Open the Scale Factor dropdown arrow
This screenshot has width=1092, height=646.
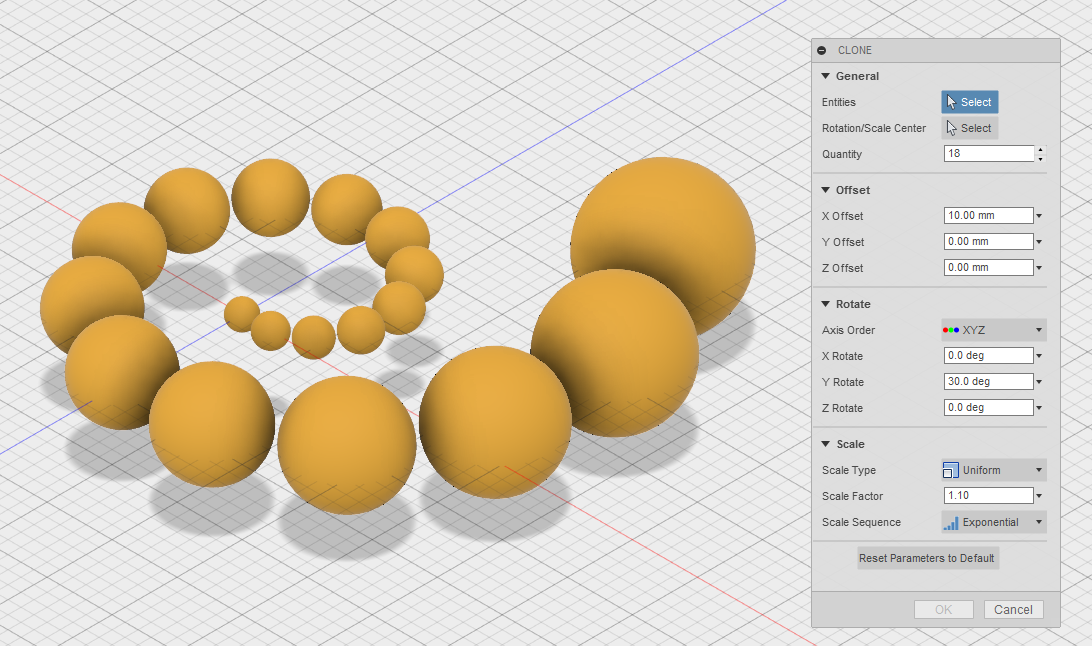pos(1039,496)
